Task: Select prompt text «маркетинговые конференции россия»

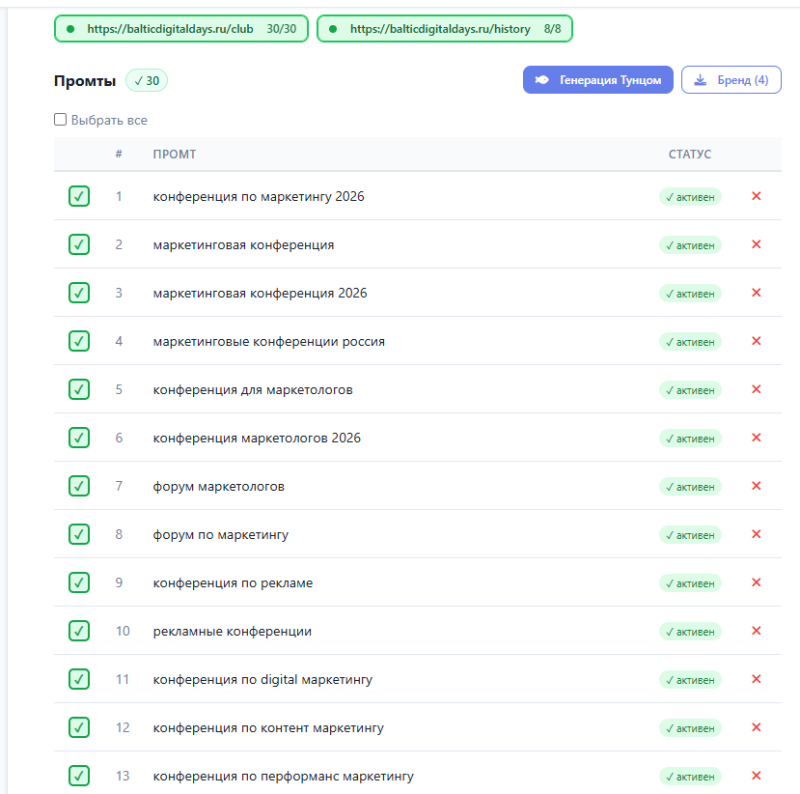Action: [x=269, y=341]
